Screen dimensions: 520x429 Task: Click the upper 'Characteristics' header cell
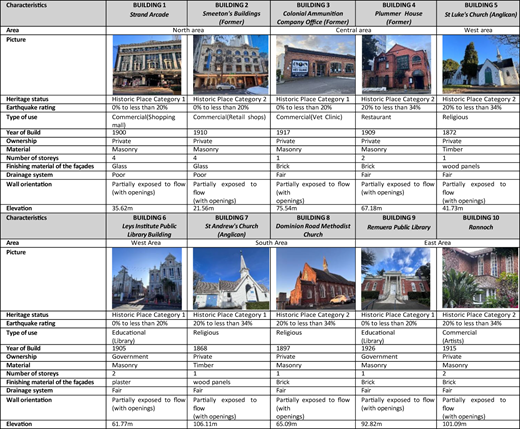pyautogui.click(x=53, y=13)
